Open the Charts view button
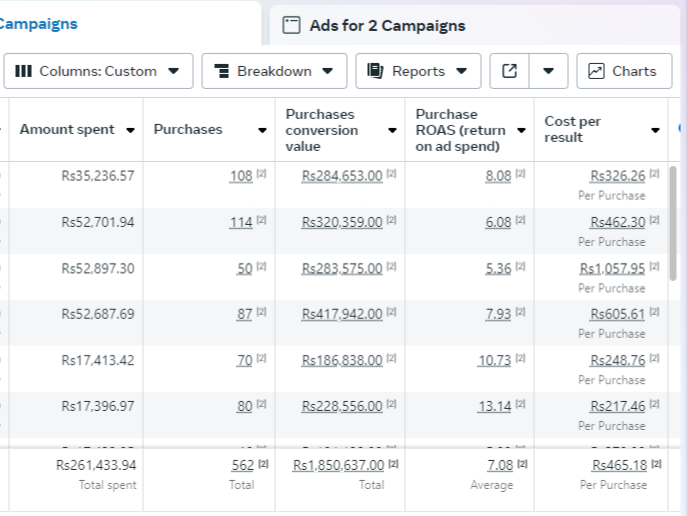 pos(623,71)
